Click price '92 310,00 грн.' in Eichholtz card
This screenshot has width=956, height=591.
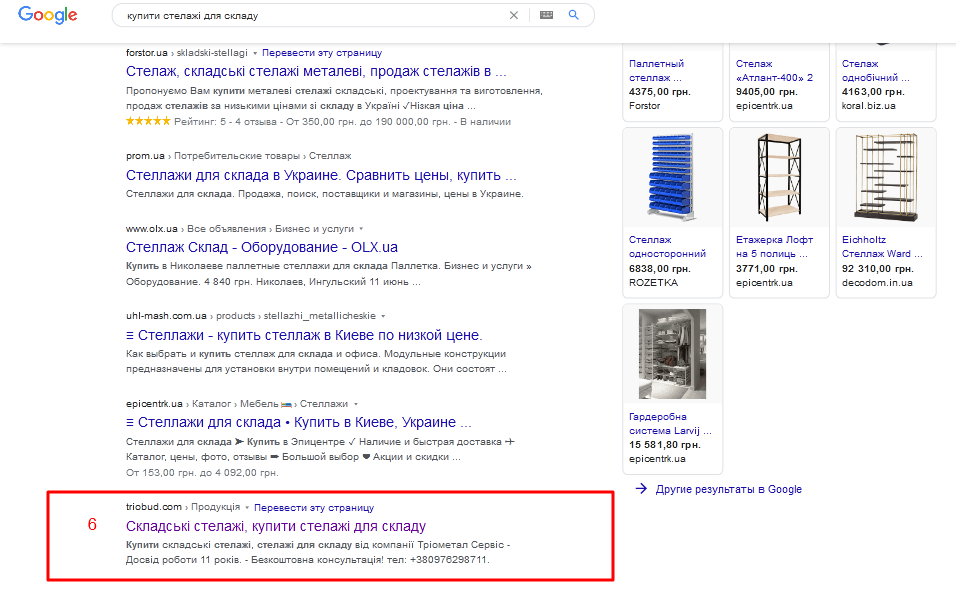tap(877, 268)
